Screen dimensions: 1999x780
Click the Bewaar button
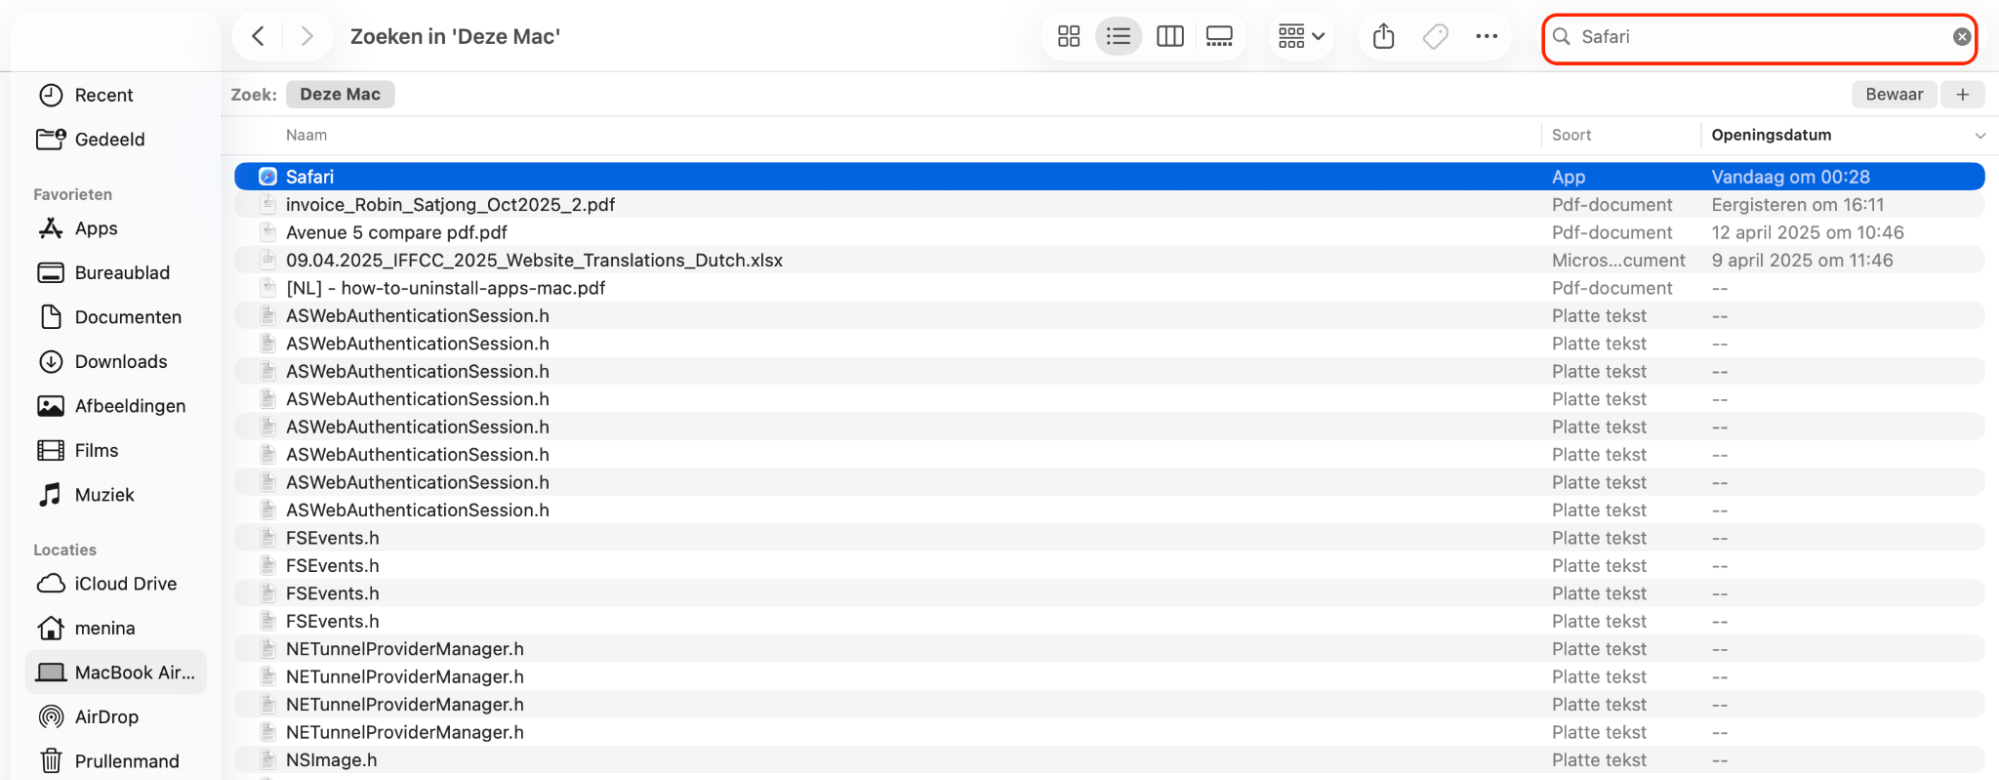1893,94
